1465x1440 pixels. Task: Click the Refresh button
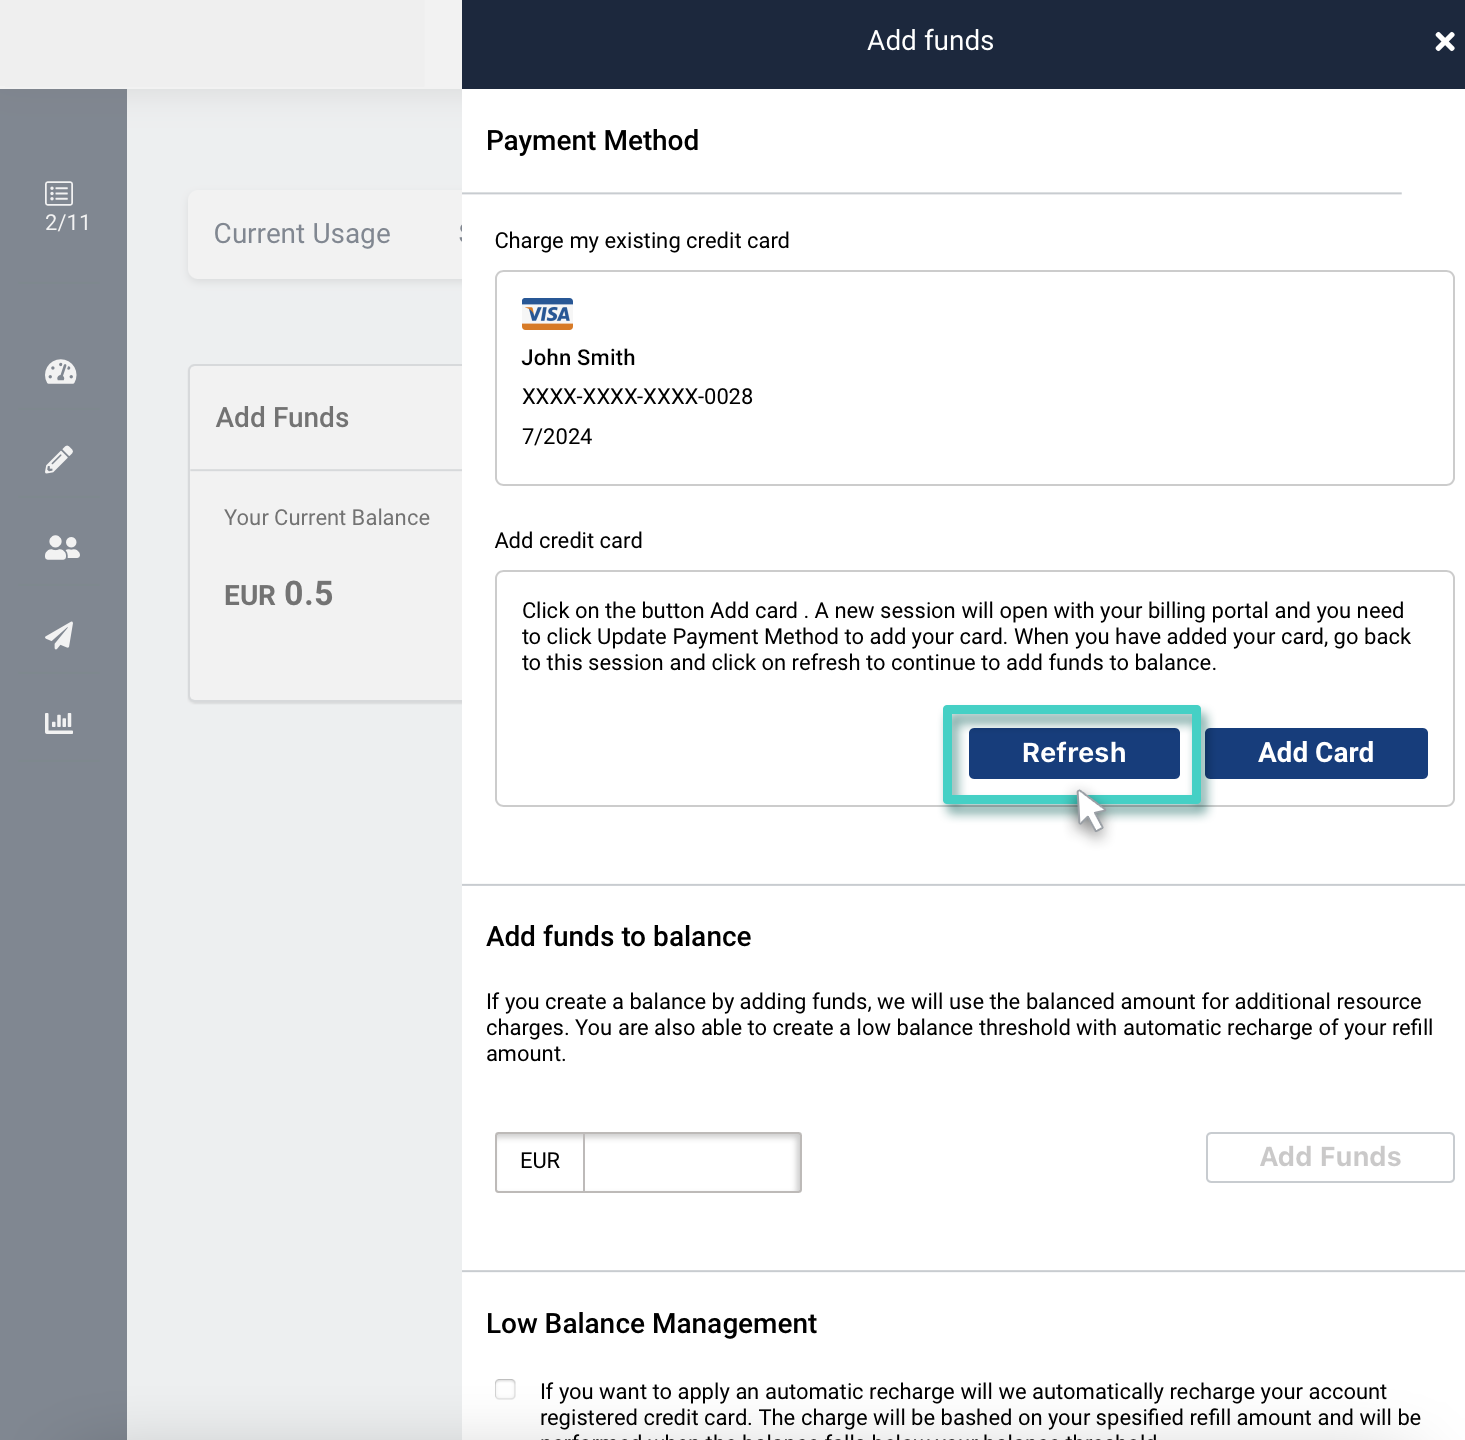(1074, 753)
